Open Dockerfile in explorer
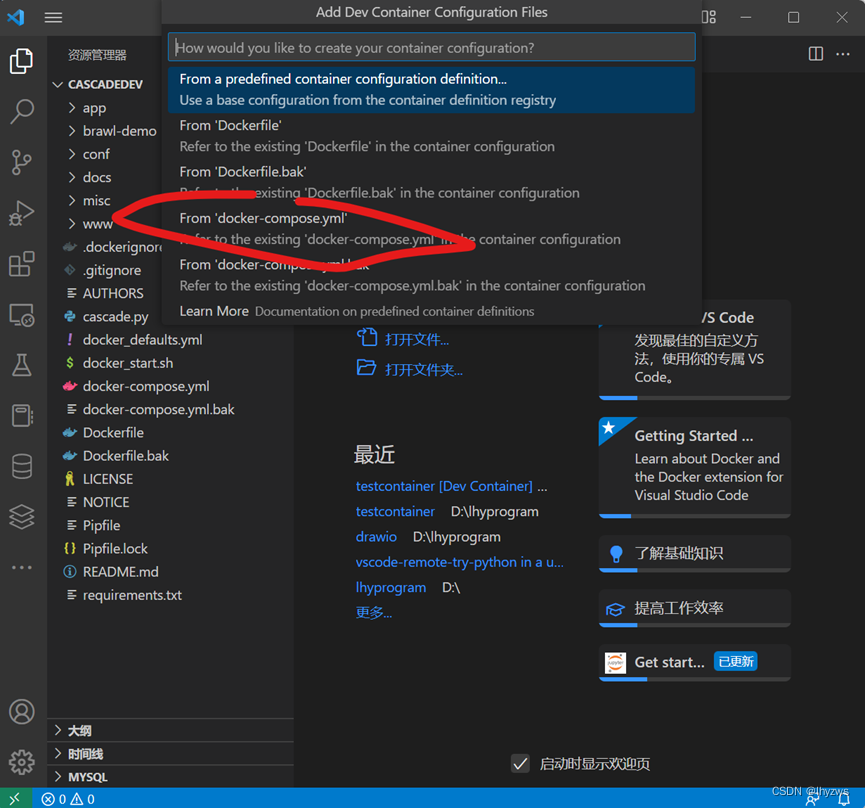The image size is (865, 808). 113,432
